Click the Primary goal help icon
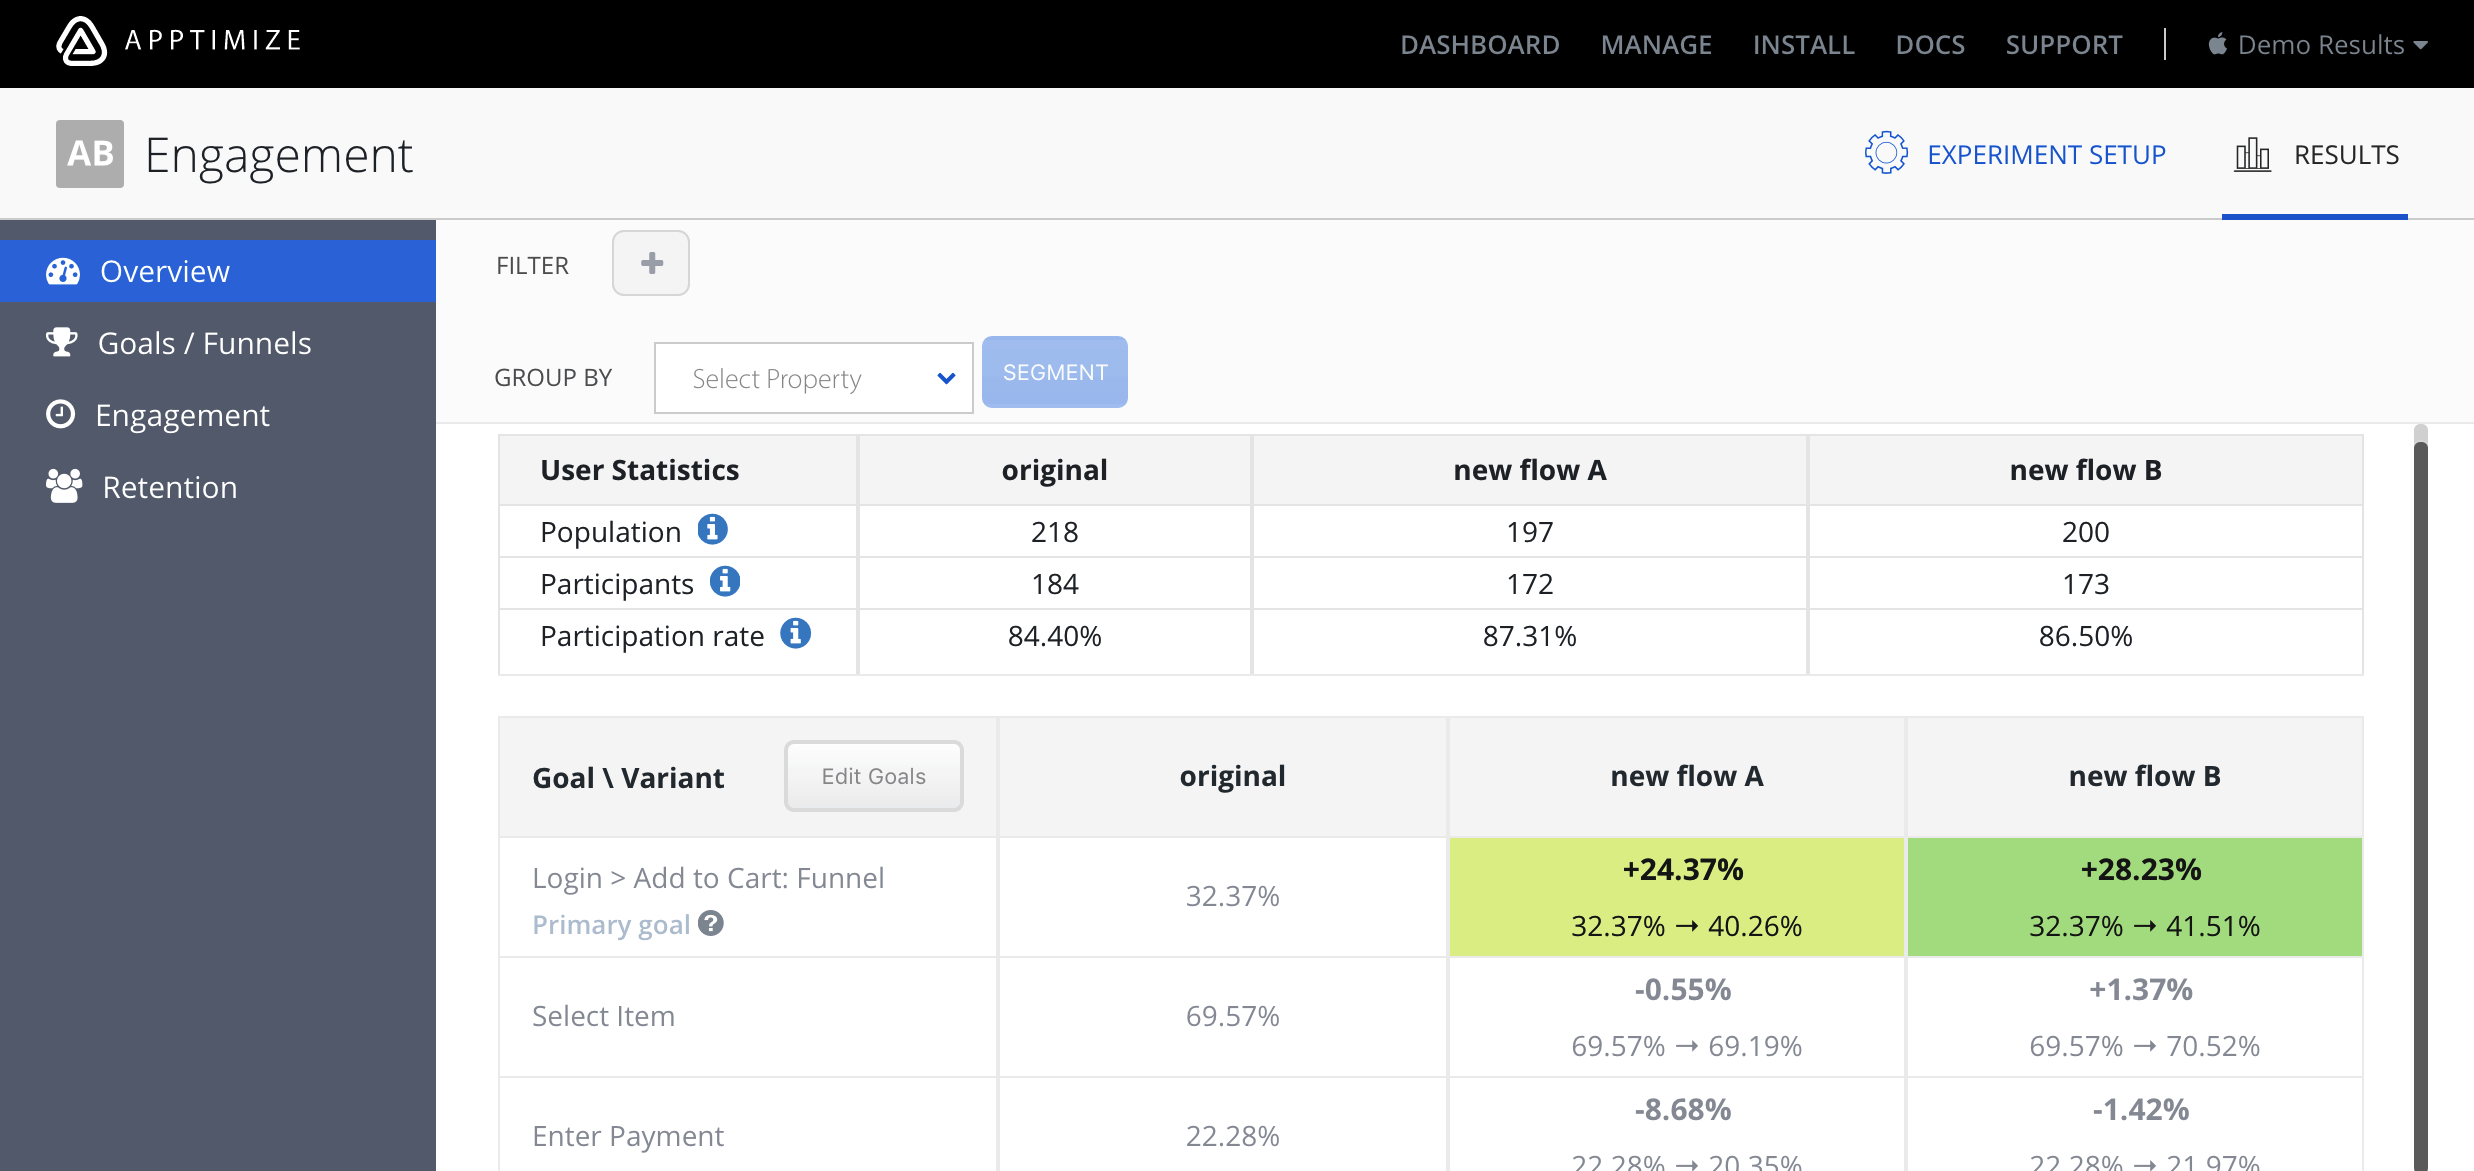Viewport: 2474px width, 1171px height. click(x=711, y=923)
